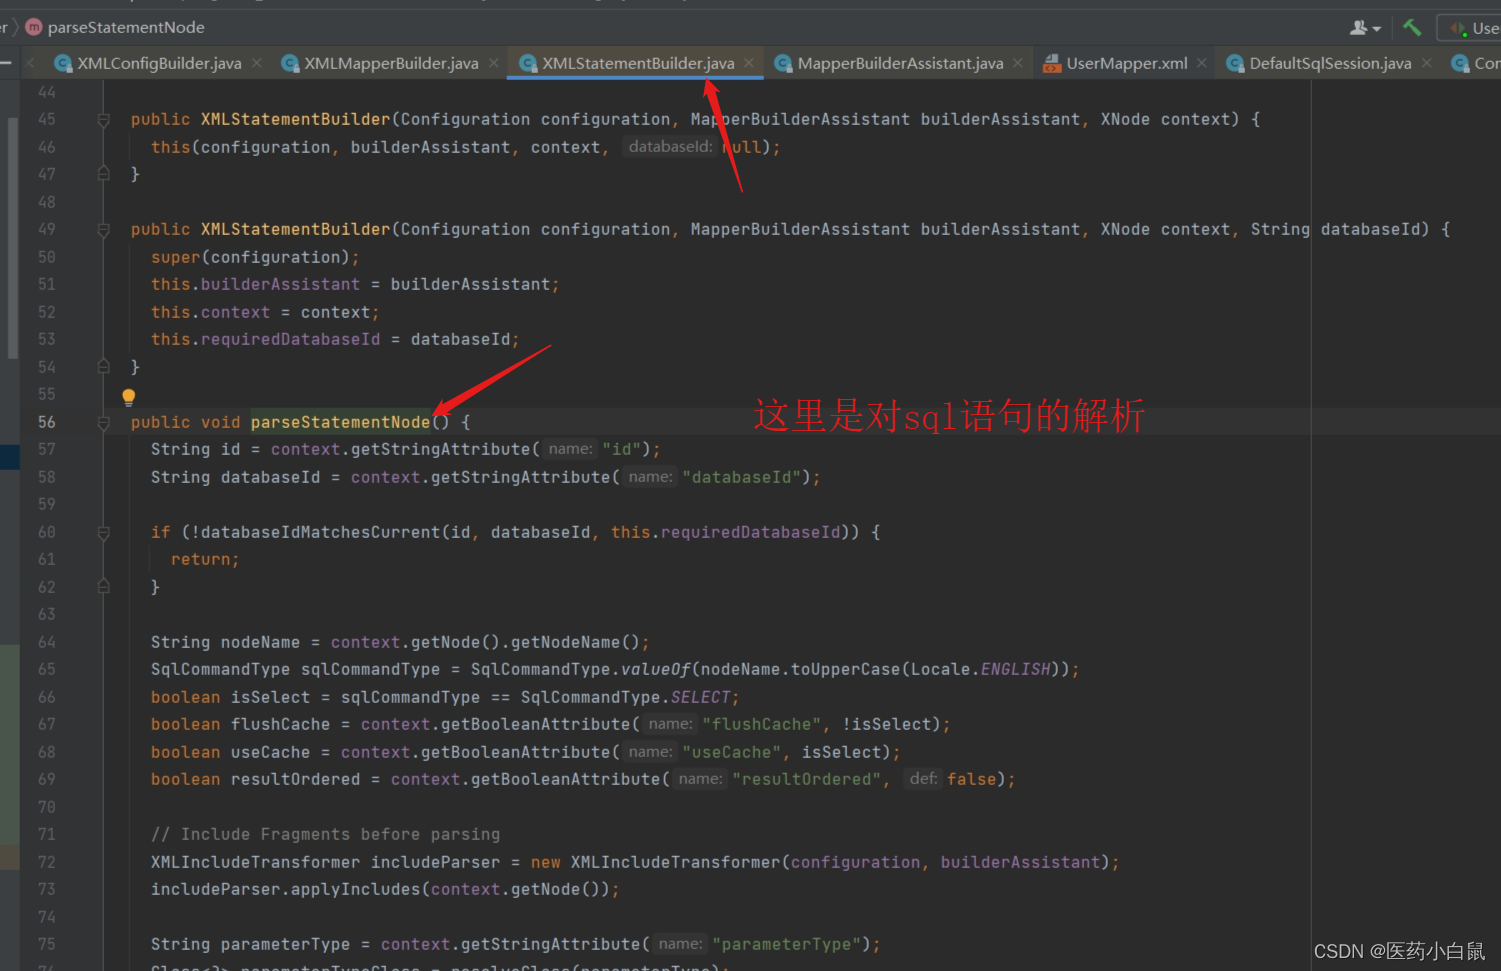Click the XMLMapperBuilder.java class icon
The height and width of the screenshot is (971, 1501).
(290, 63)
